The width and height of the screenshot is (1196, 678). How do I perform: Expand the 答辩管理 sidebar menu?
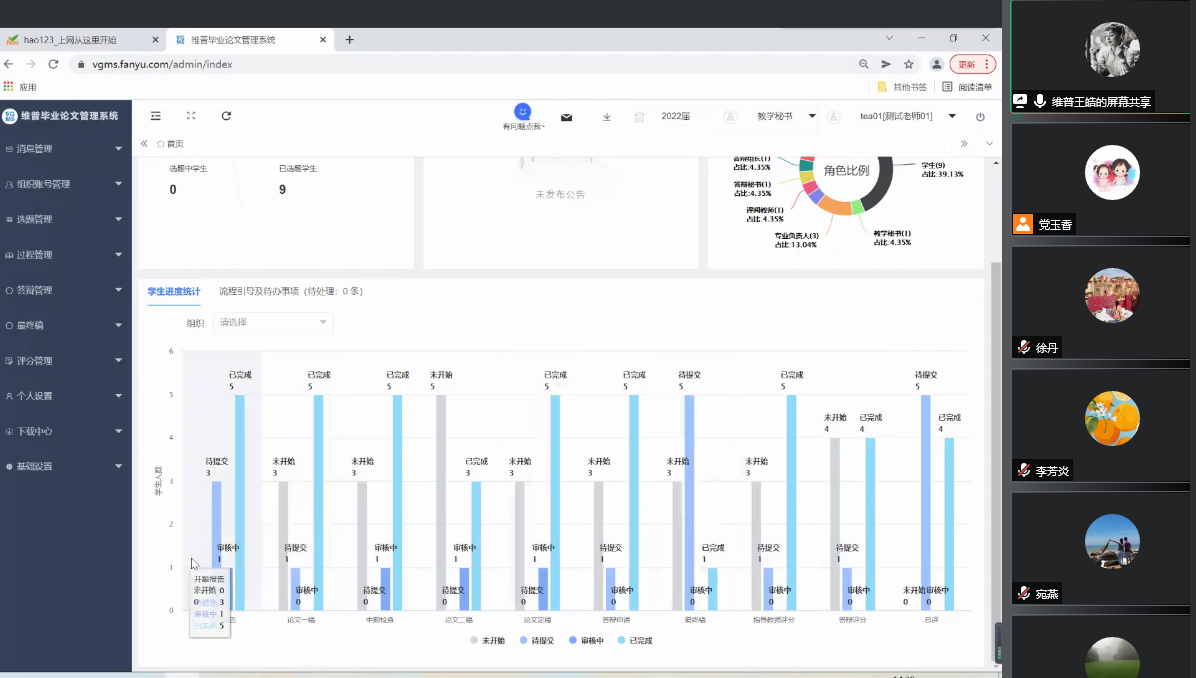coord(65,290)
